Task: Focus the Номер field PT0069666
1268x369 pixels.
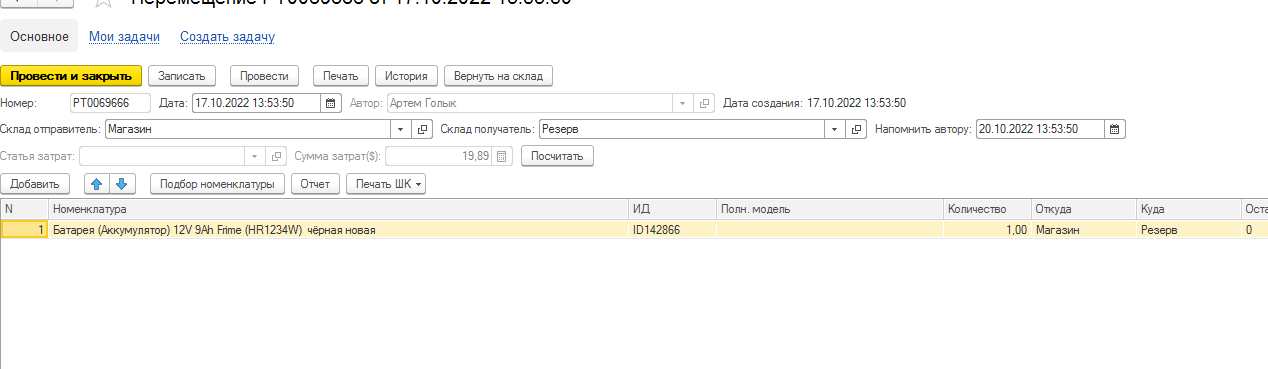Action: [x=110, y=103]
